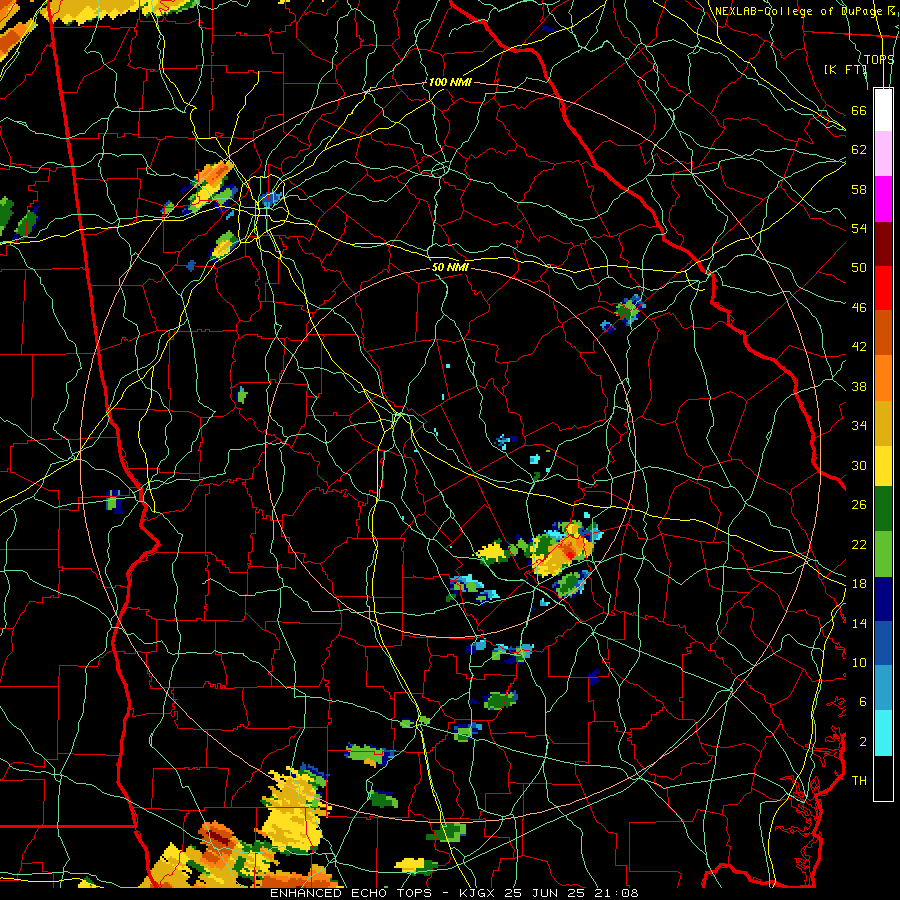Click the legend value '46'
900x900 pixels.
click(859, 308)
